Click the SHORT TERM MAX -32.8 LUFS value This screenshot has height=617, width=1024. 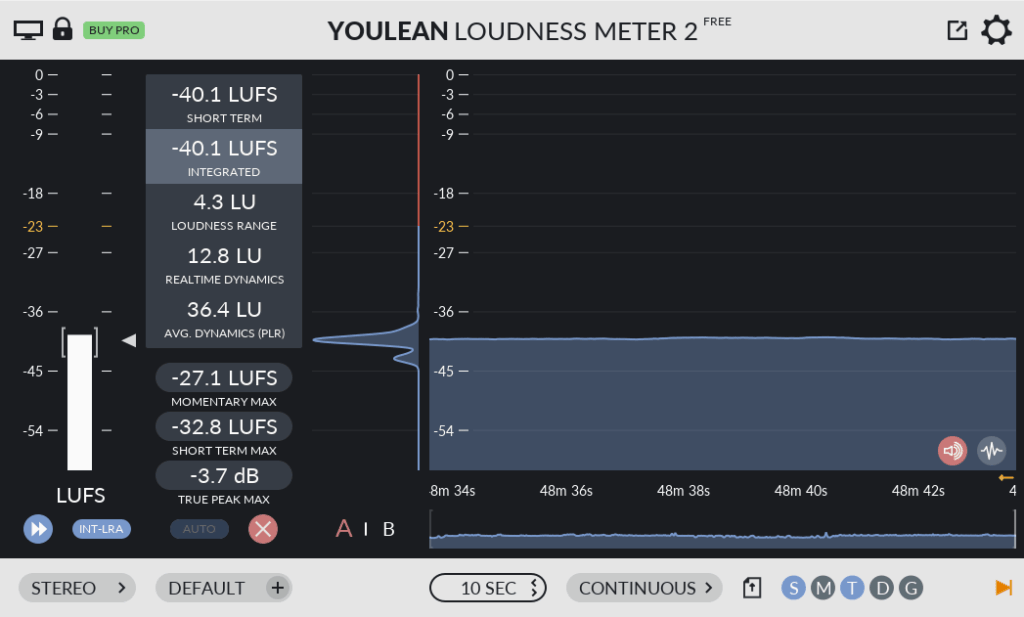click(x=224, y=426)
